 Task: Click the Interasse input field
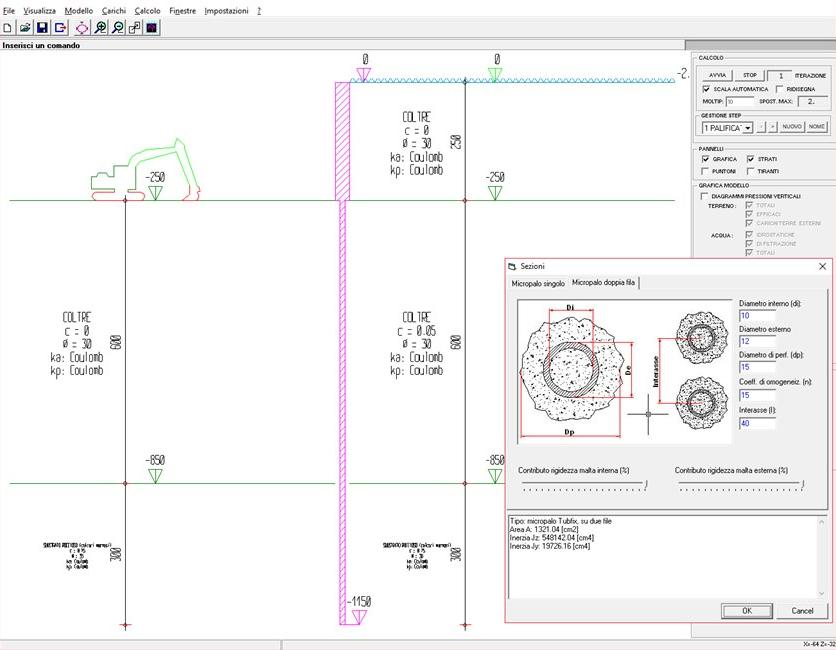coord(757,423)
